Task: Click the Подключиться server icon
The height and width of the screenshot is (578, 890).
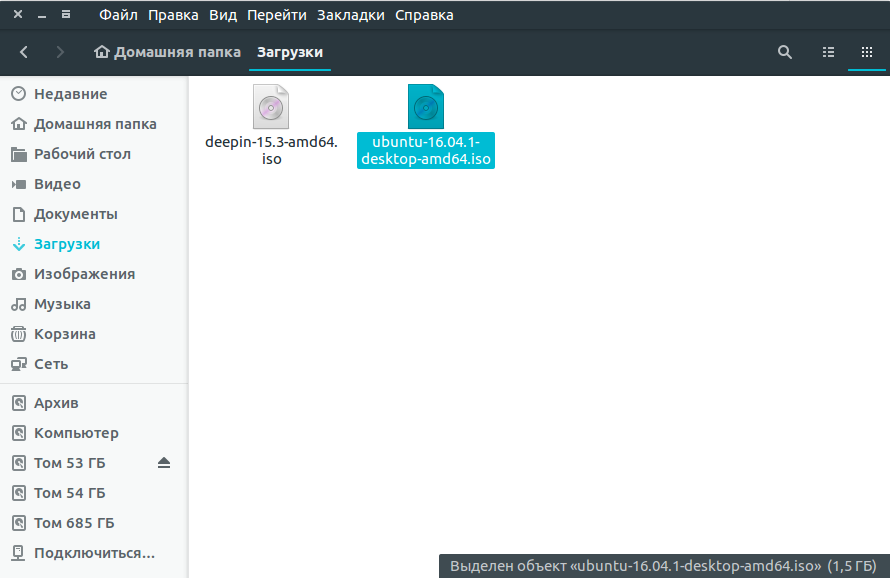Action: (19, 553)
